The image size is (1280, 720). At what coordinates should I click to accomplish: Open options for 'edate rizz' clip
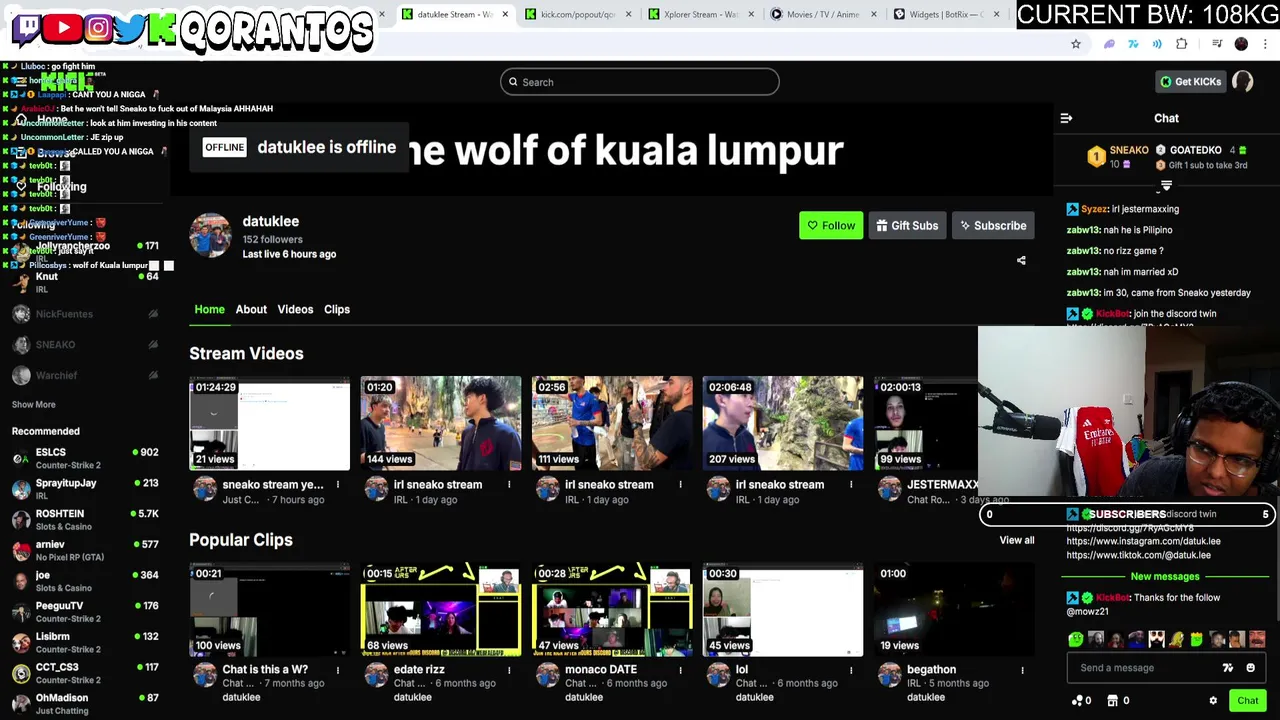click(509, 670)
